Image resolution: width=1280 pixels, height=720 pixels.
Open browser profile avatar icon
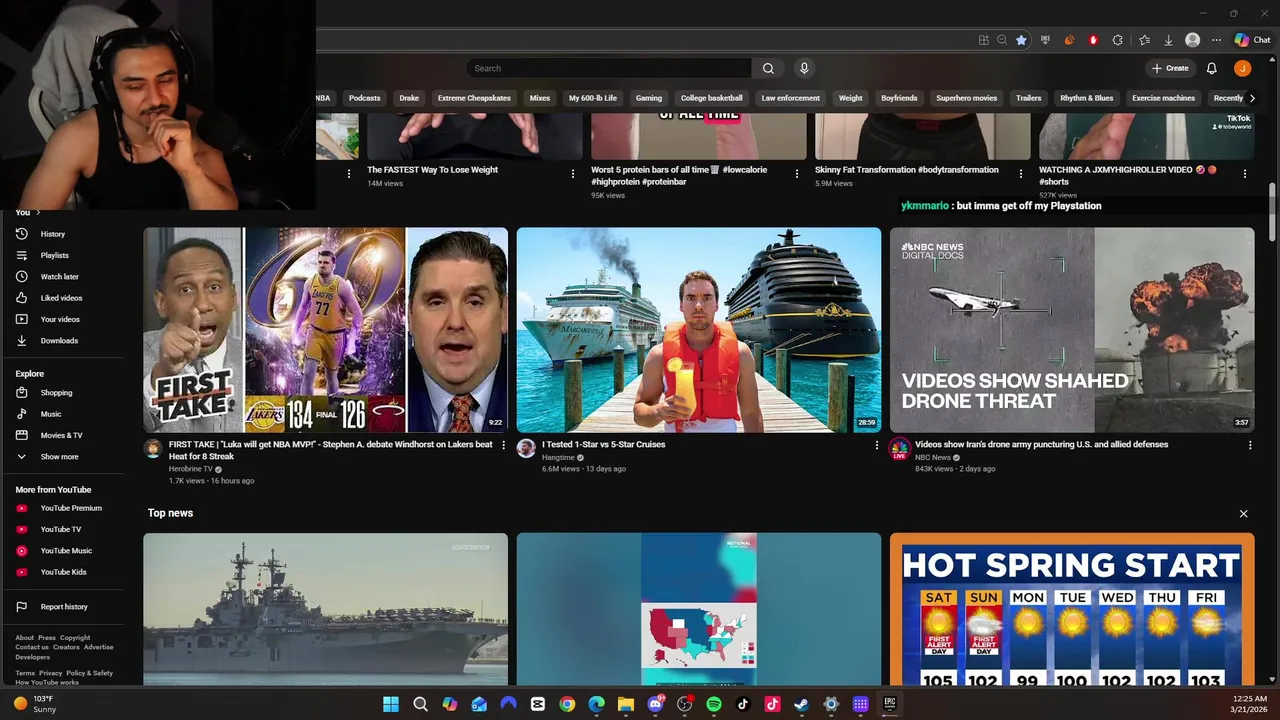pos(1192,40)
